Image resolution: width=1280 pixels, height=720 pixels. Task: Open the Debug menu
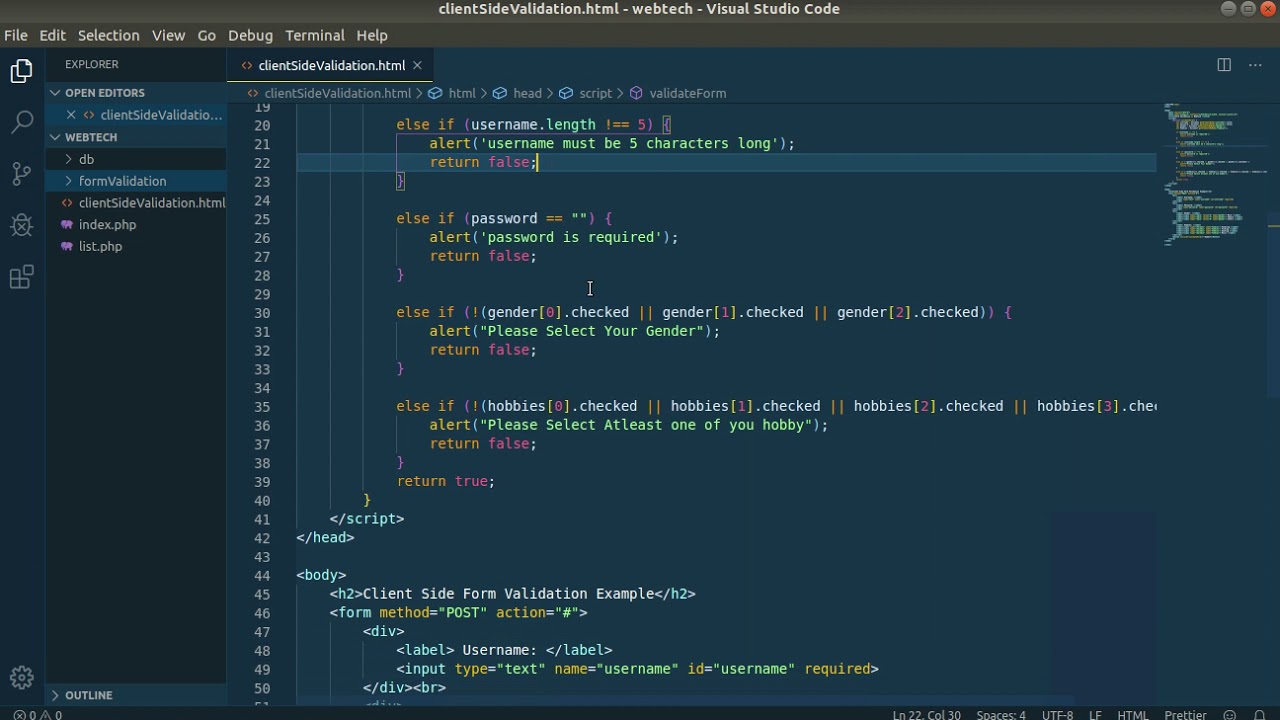click(250, 35)
